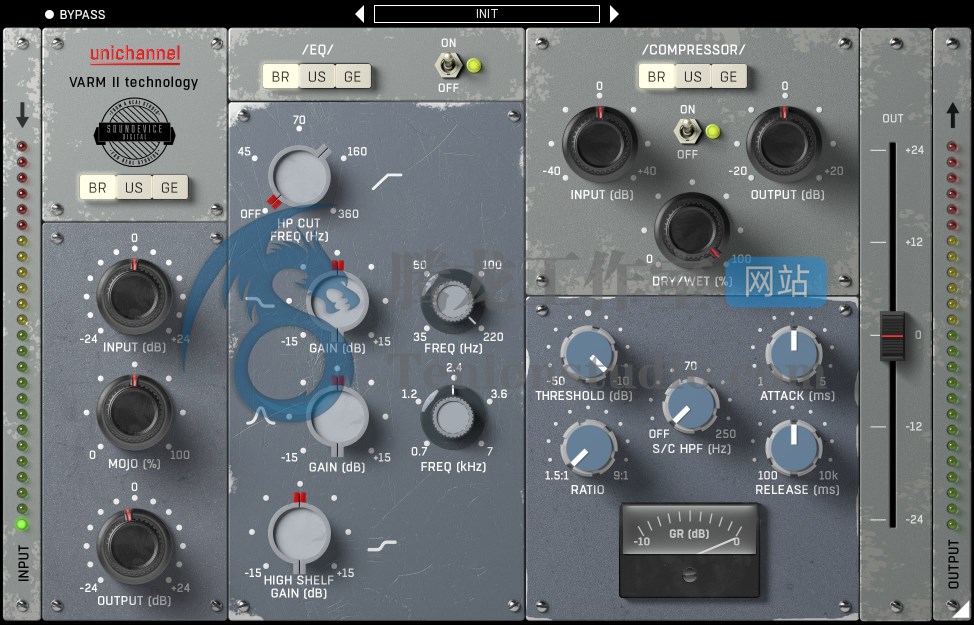Viewport: 974px width, 625px height.
Task: Toggle the BYPASS indicator
Action: coord(50,14)
